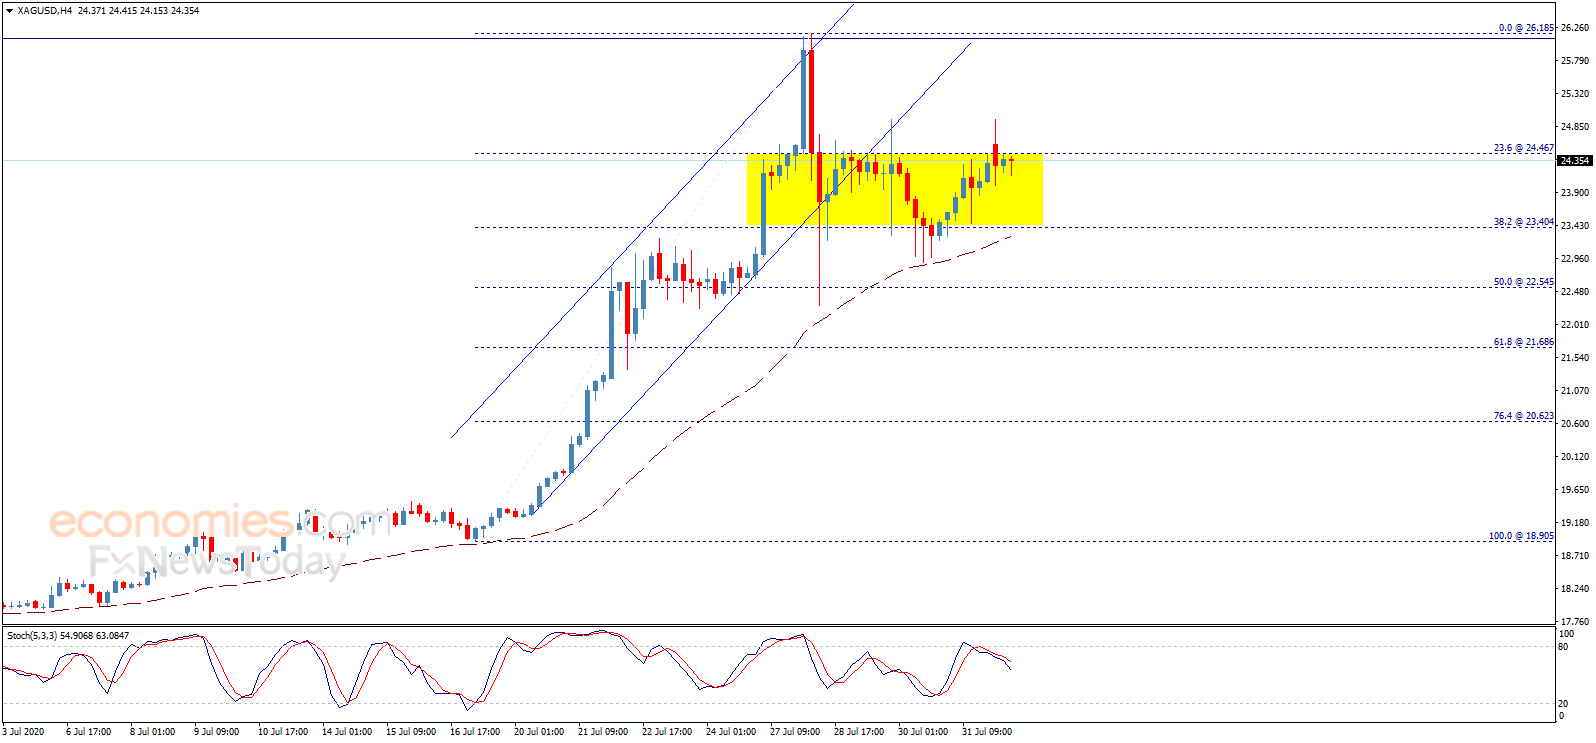Click the 31 Jul 09:00 time label
1596x743 pixels.
pyautogui.click(x=986, y=732)
